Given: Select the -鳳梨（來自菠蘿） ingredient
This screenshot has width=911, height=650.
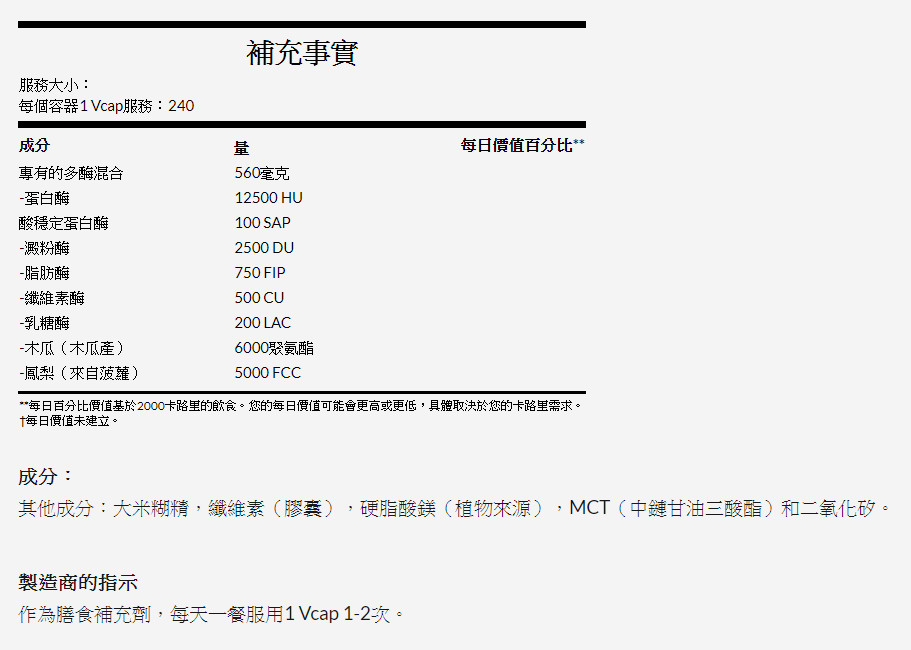Looking at the screenshot, I should (x=80, y=373).
